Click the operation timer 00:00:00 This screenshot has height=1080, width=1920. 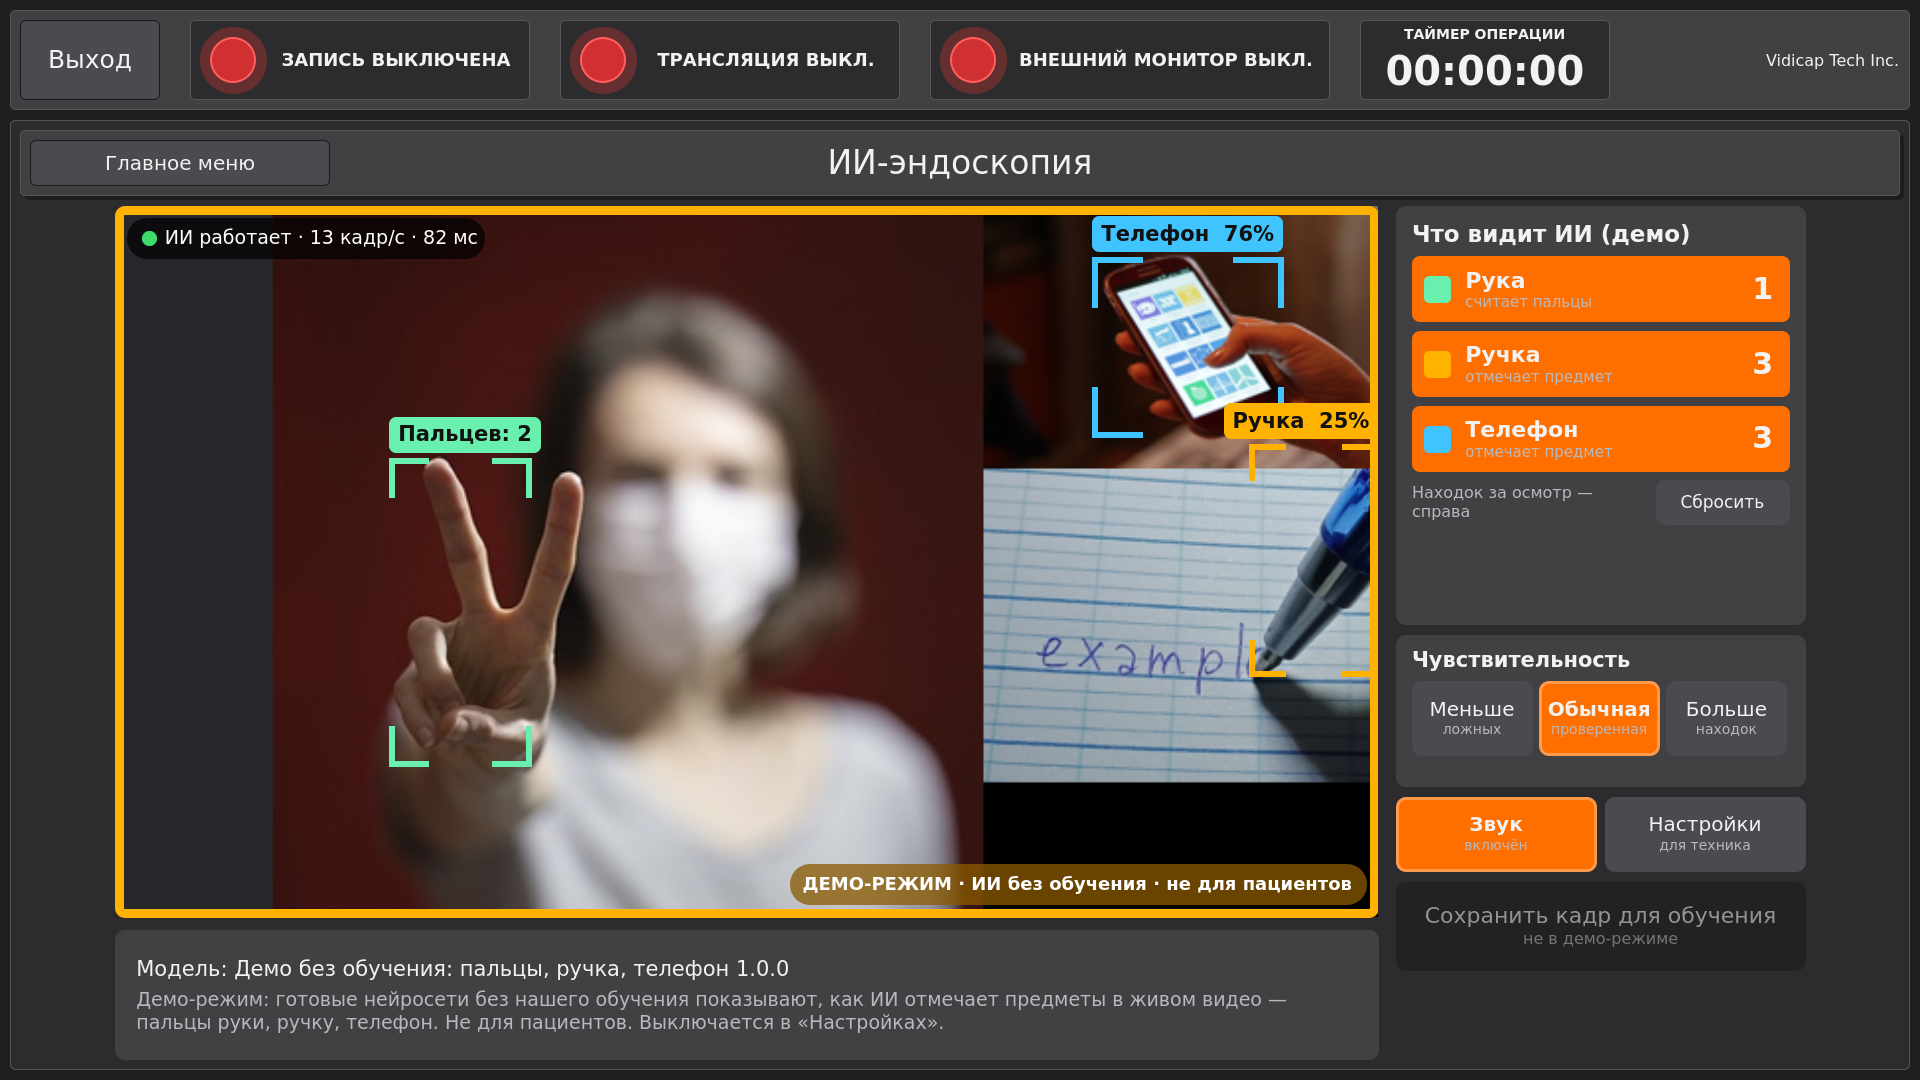1484,71
